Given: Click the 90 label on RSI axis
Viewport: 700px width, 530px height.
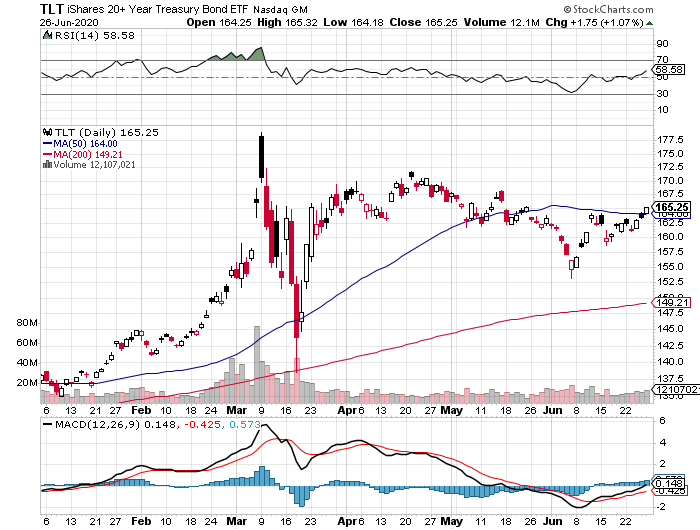Looking at the screenshot, I should (x=662, y=44).
